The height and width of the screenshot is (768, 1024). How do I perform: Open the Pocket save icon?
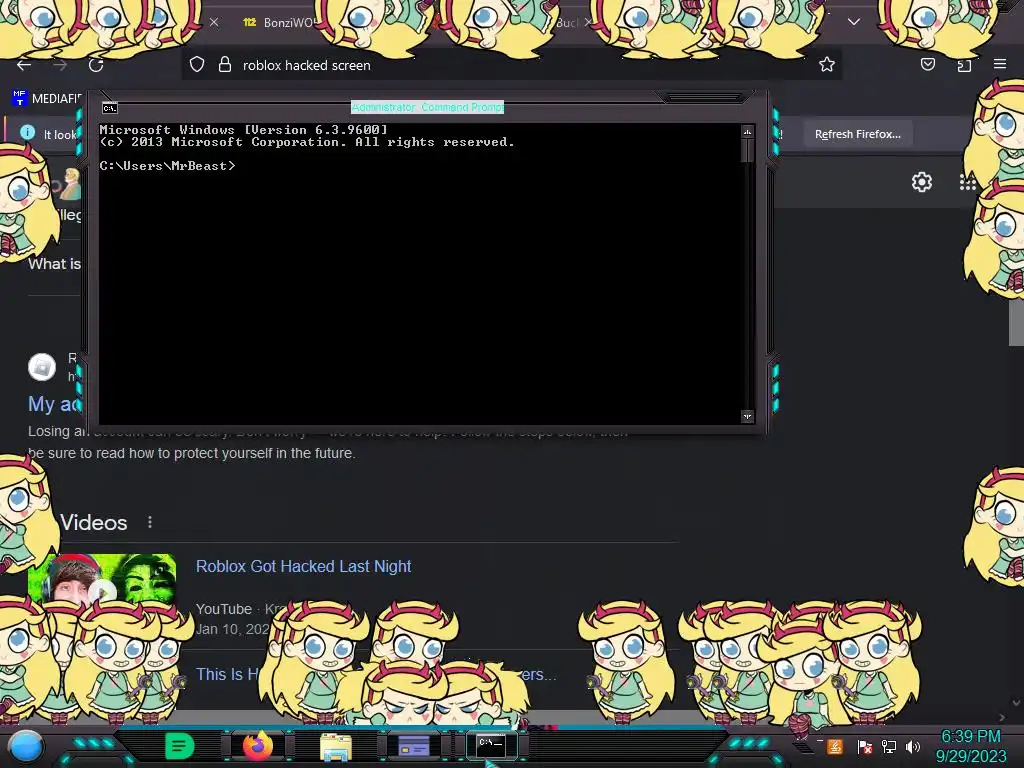[927, 64]
